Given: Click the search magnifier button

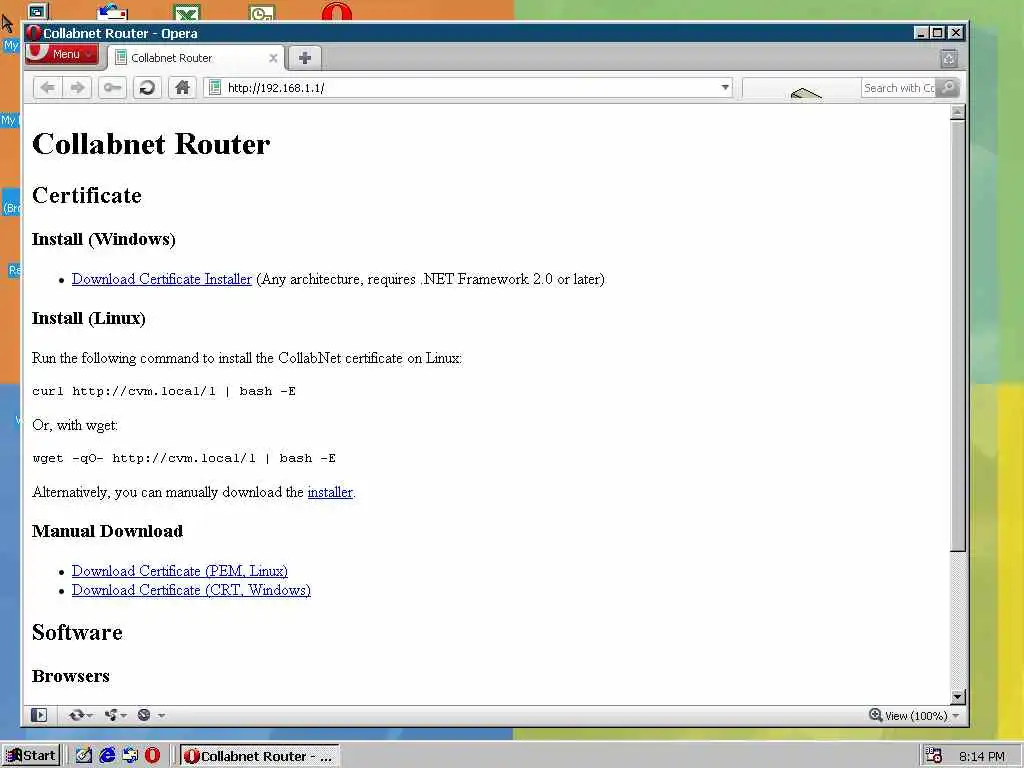Looking at the screenshot, I should point(948,88).
